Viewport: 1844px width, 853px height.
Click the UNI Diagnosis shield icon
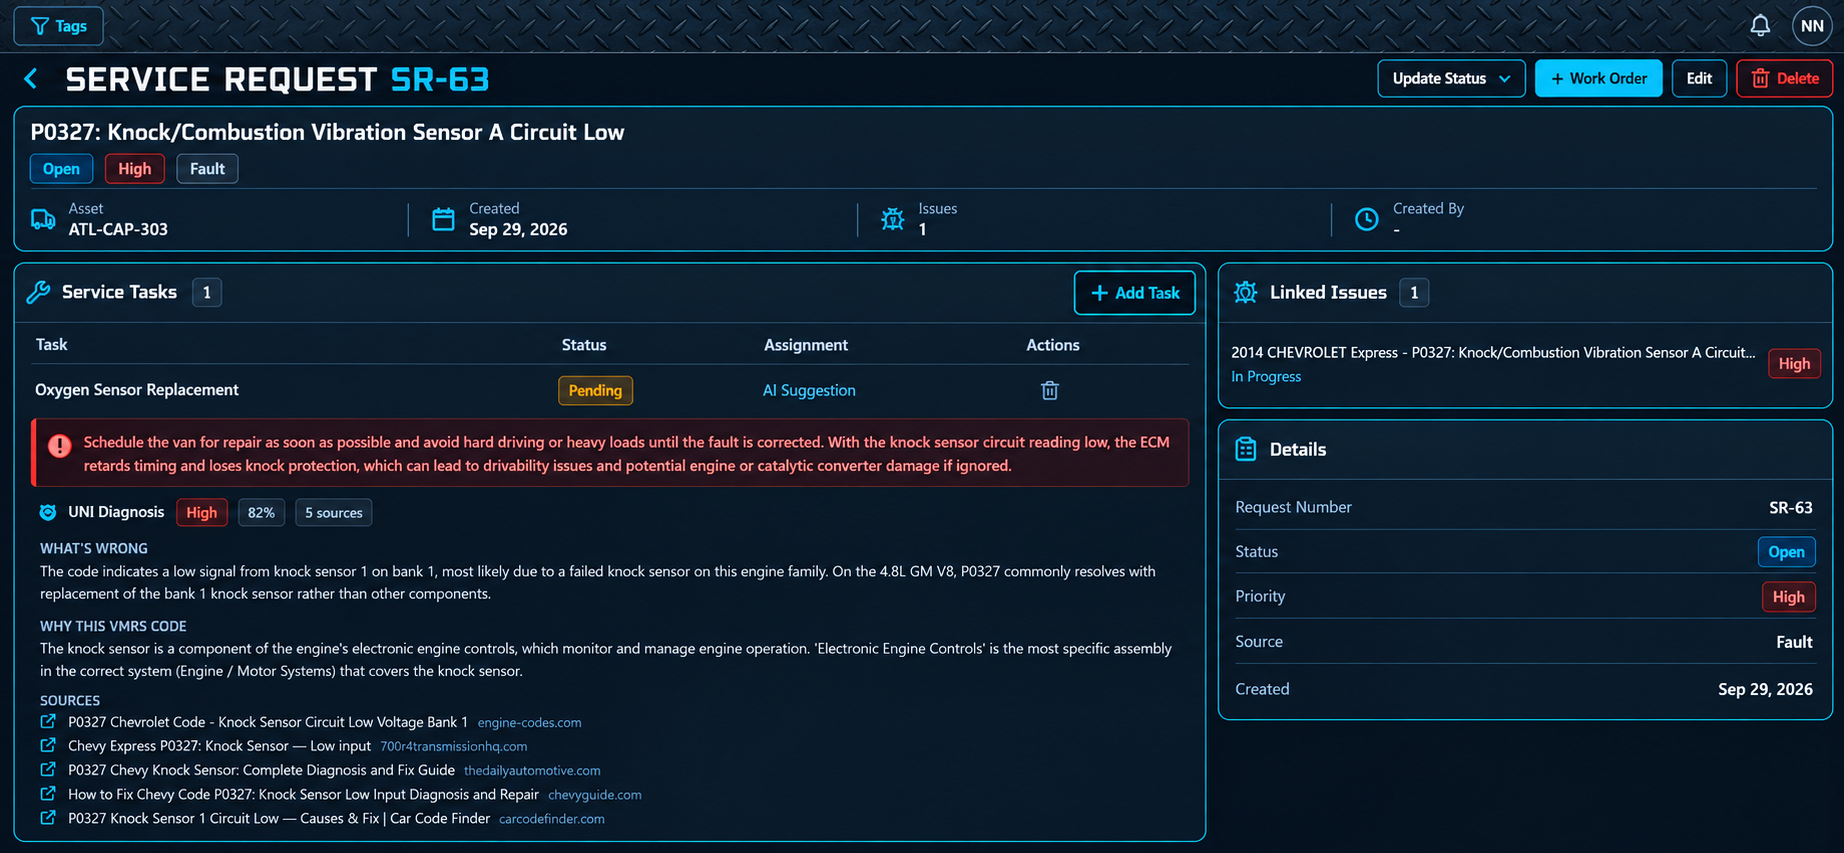click(47, 512)
